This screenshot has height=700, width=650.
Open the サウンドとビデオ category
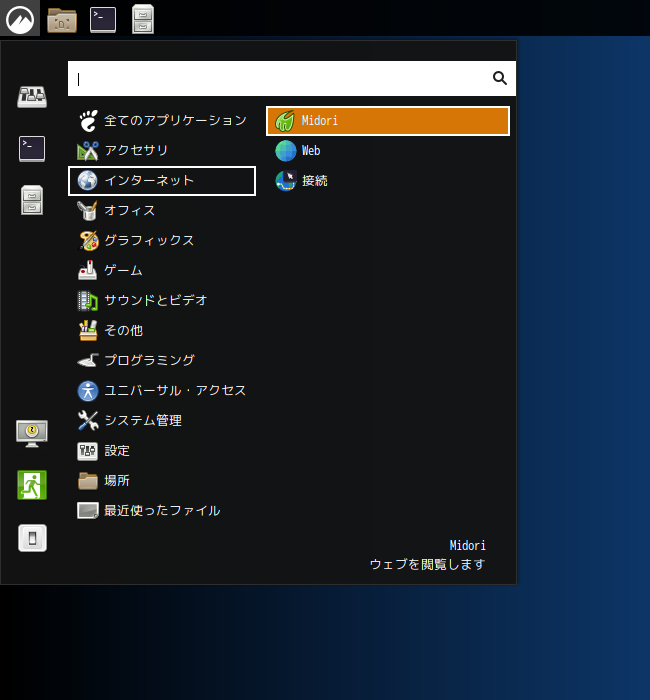point(162,300)
